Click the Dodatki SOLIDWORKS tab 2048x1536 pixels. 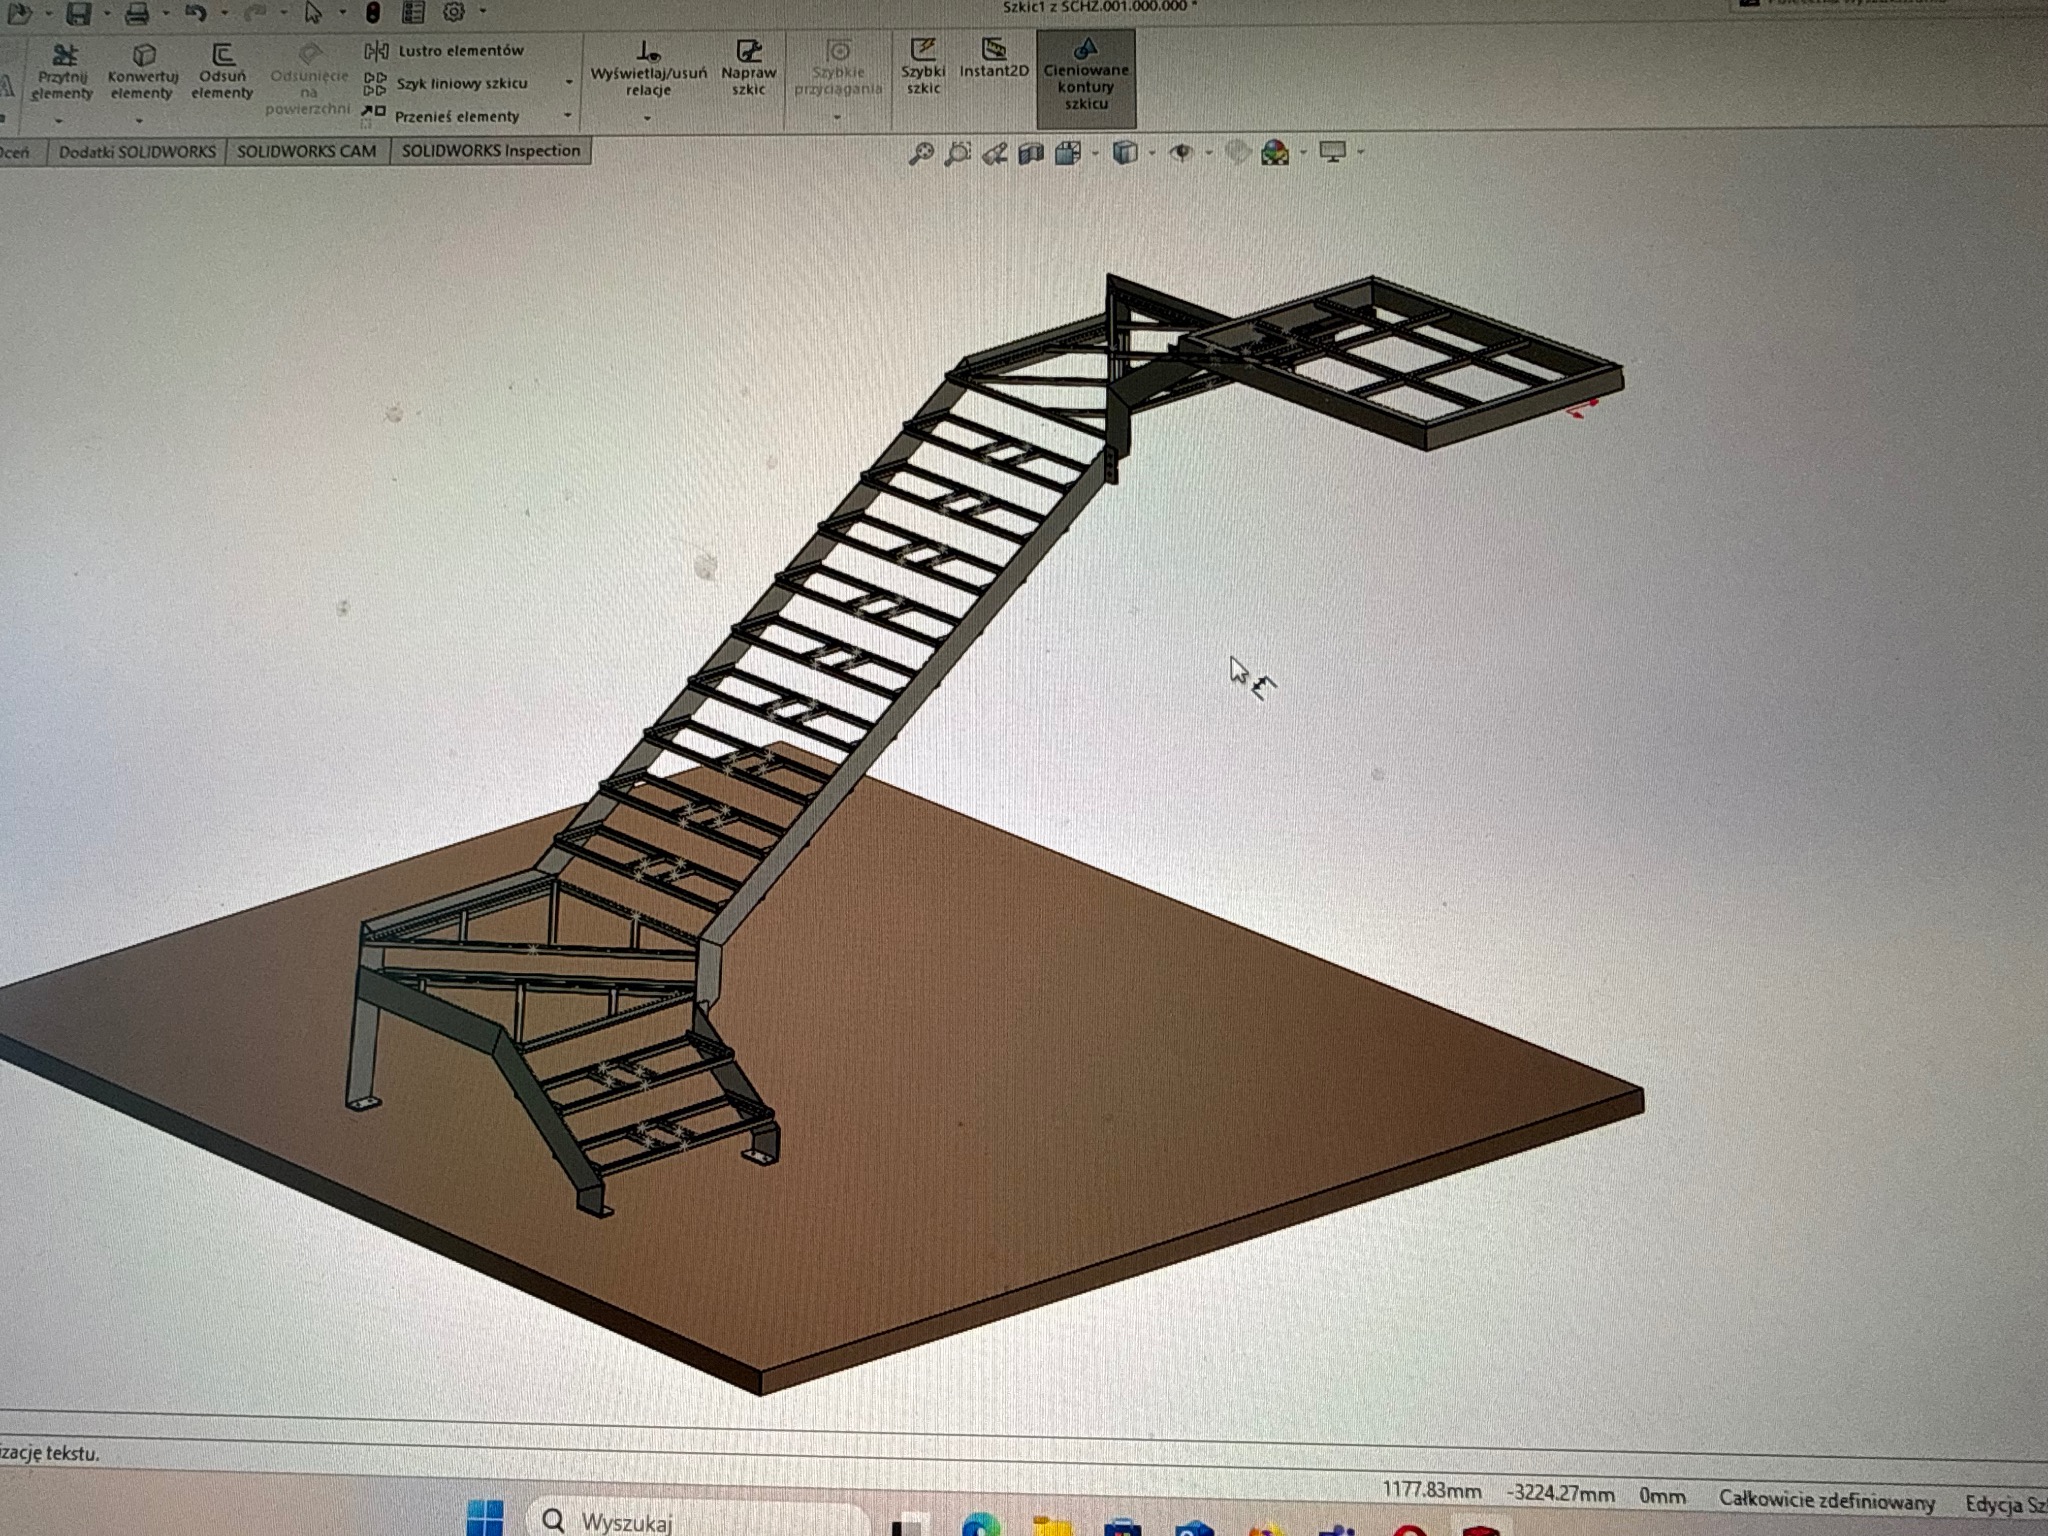tap(137, 151)
